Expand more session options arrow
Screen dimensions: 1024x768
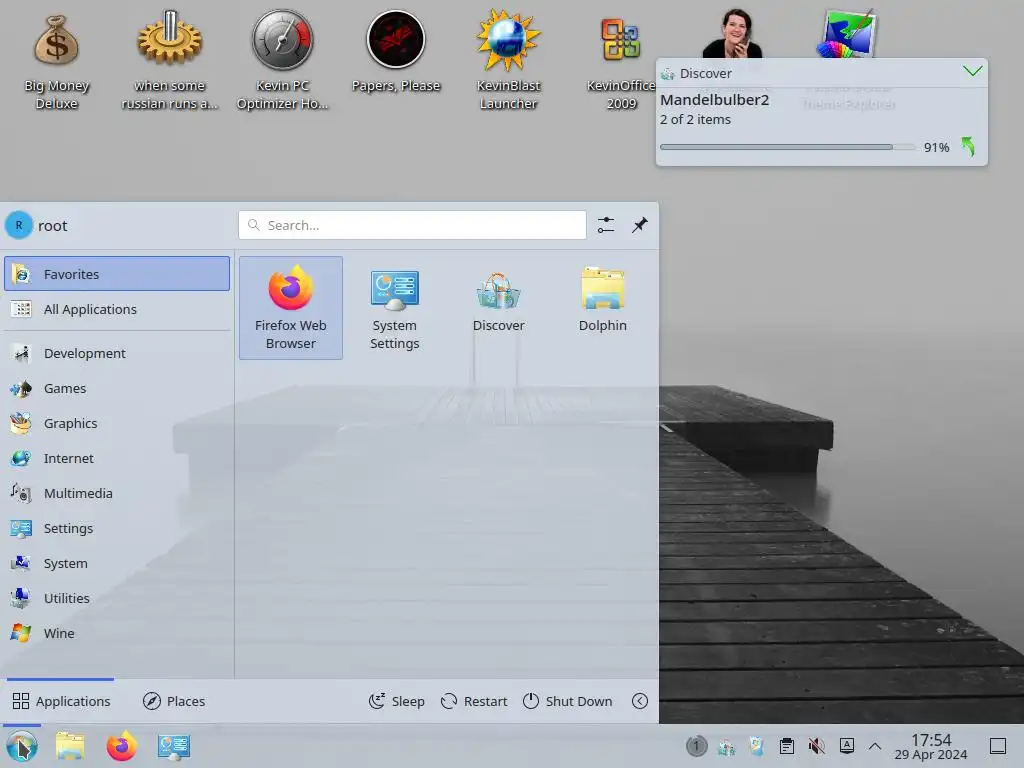click(640, 701)
